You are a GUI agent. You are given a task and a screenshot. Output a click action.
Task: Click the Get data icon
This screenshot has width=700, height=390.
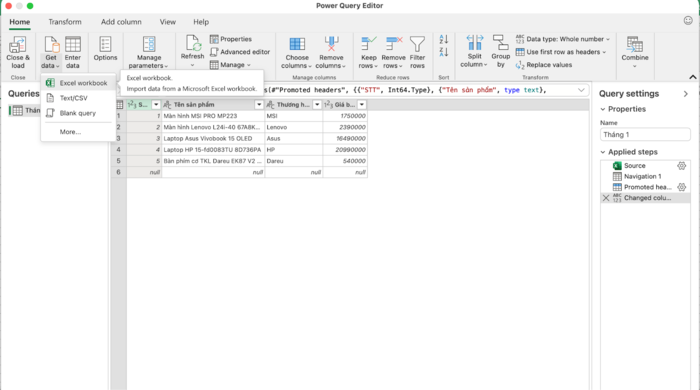(51, 45)
